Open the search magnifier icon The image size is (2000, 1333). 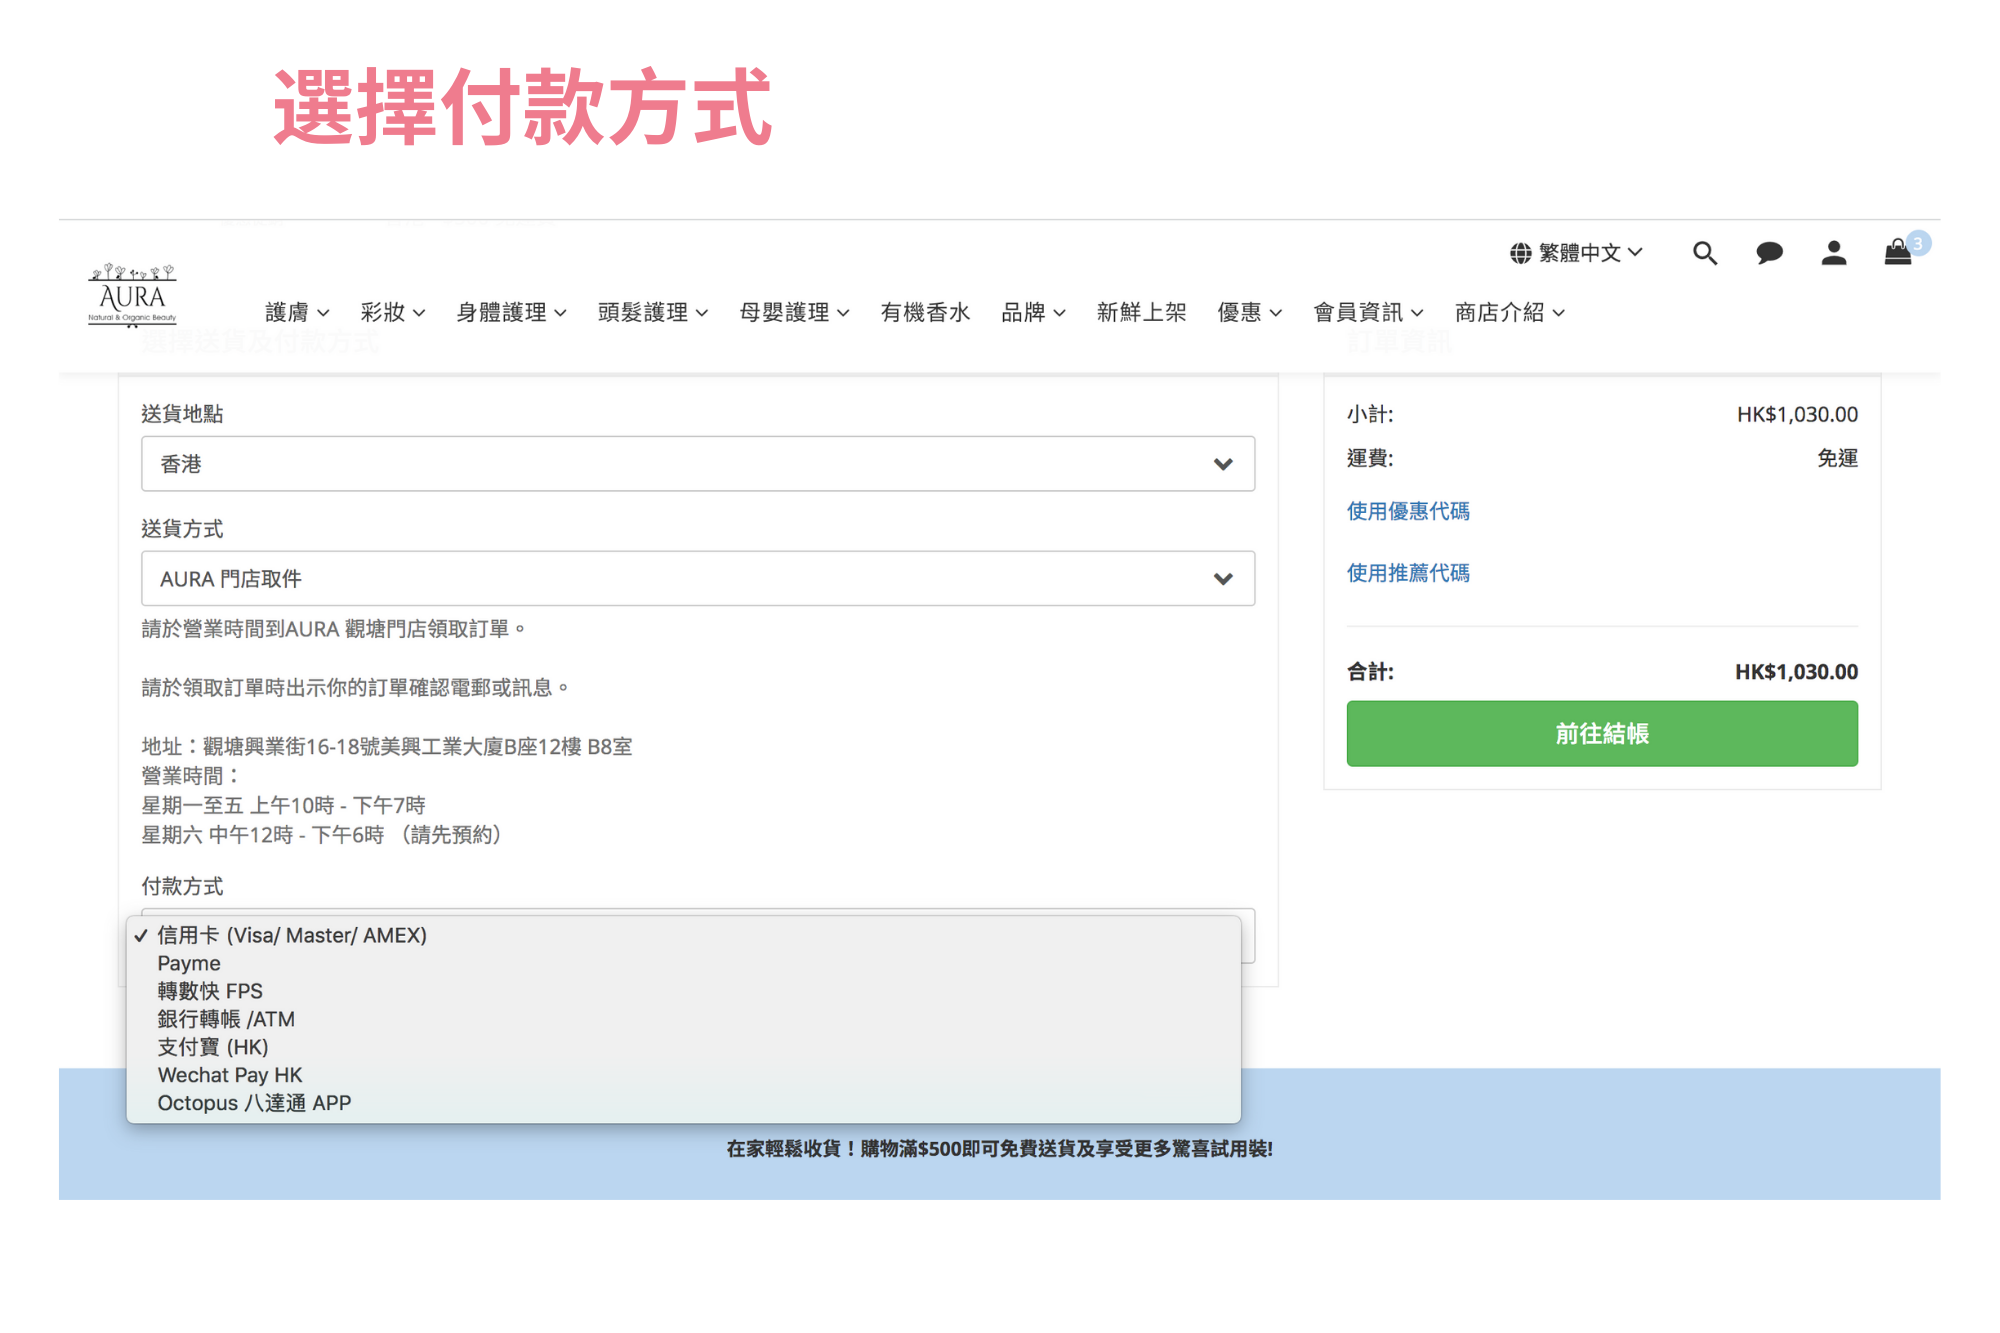(x=1704, y=253)
